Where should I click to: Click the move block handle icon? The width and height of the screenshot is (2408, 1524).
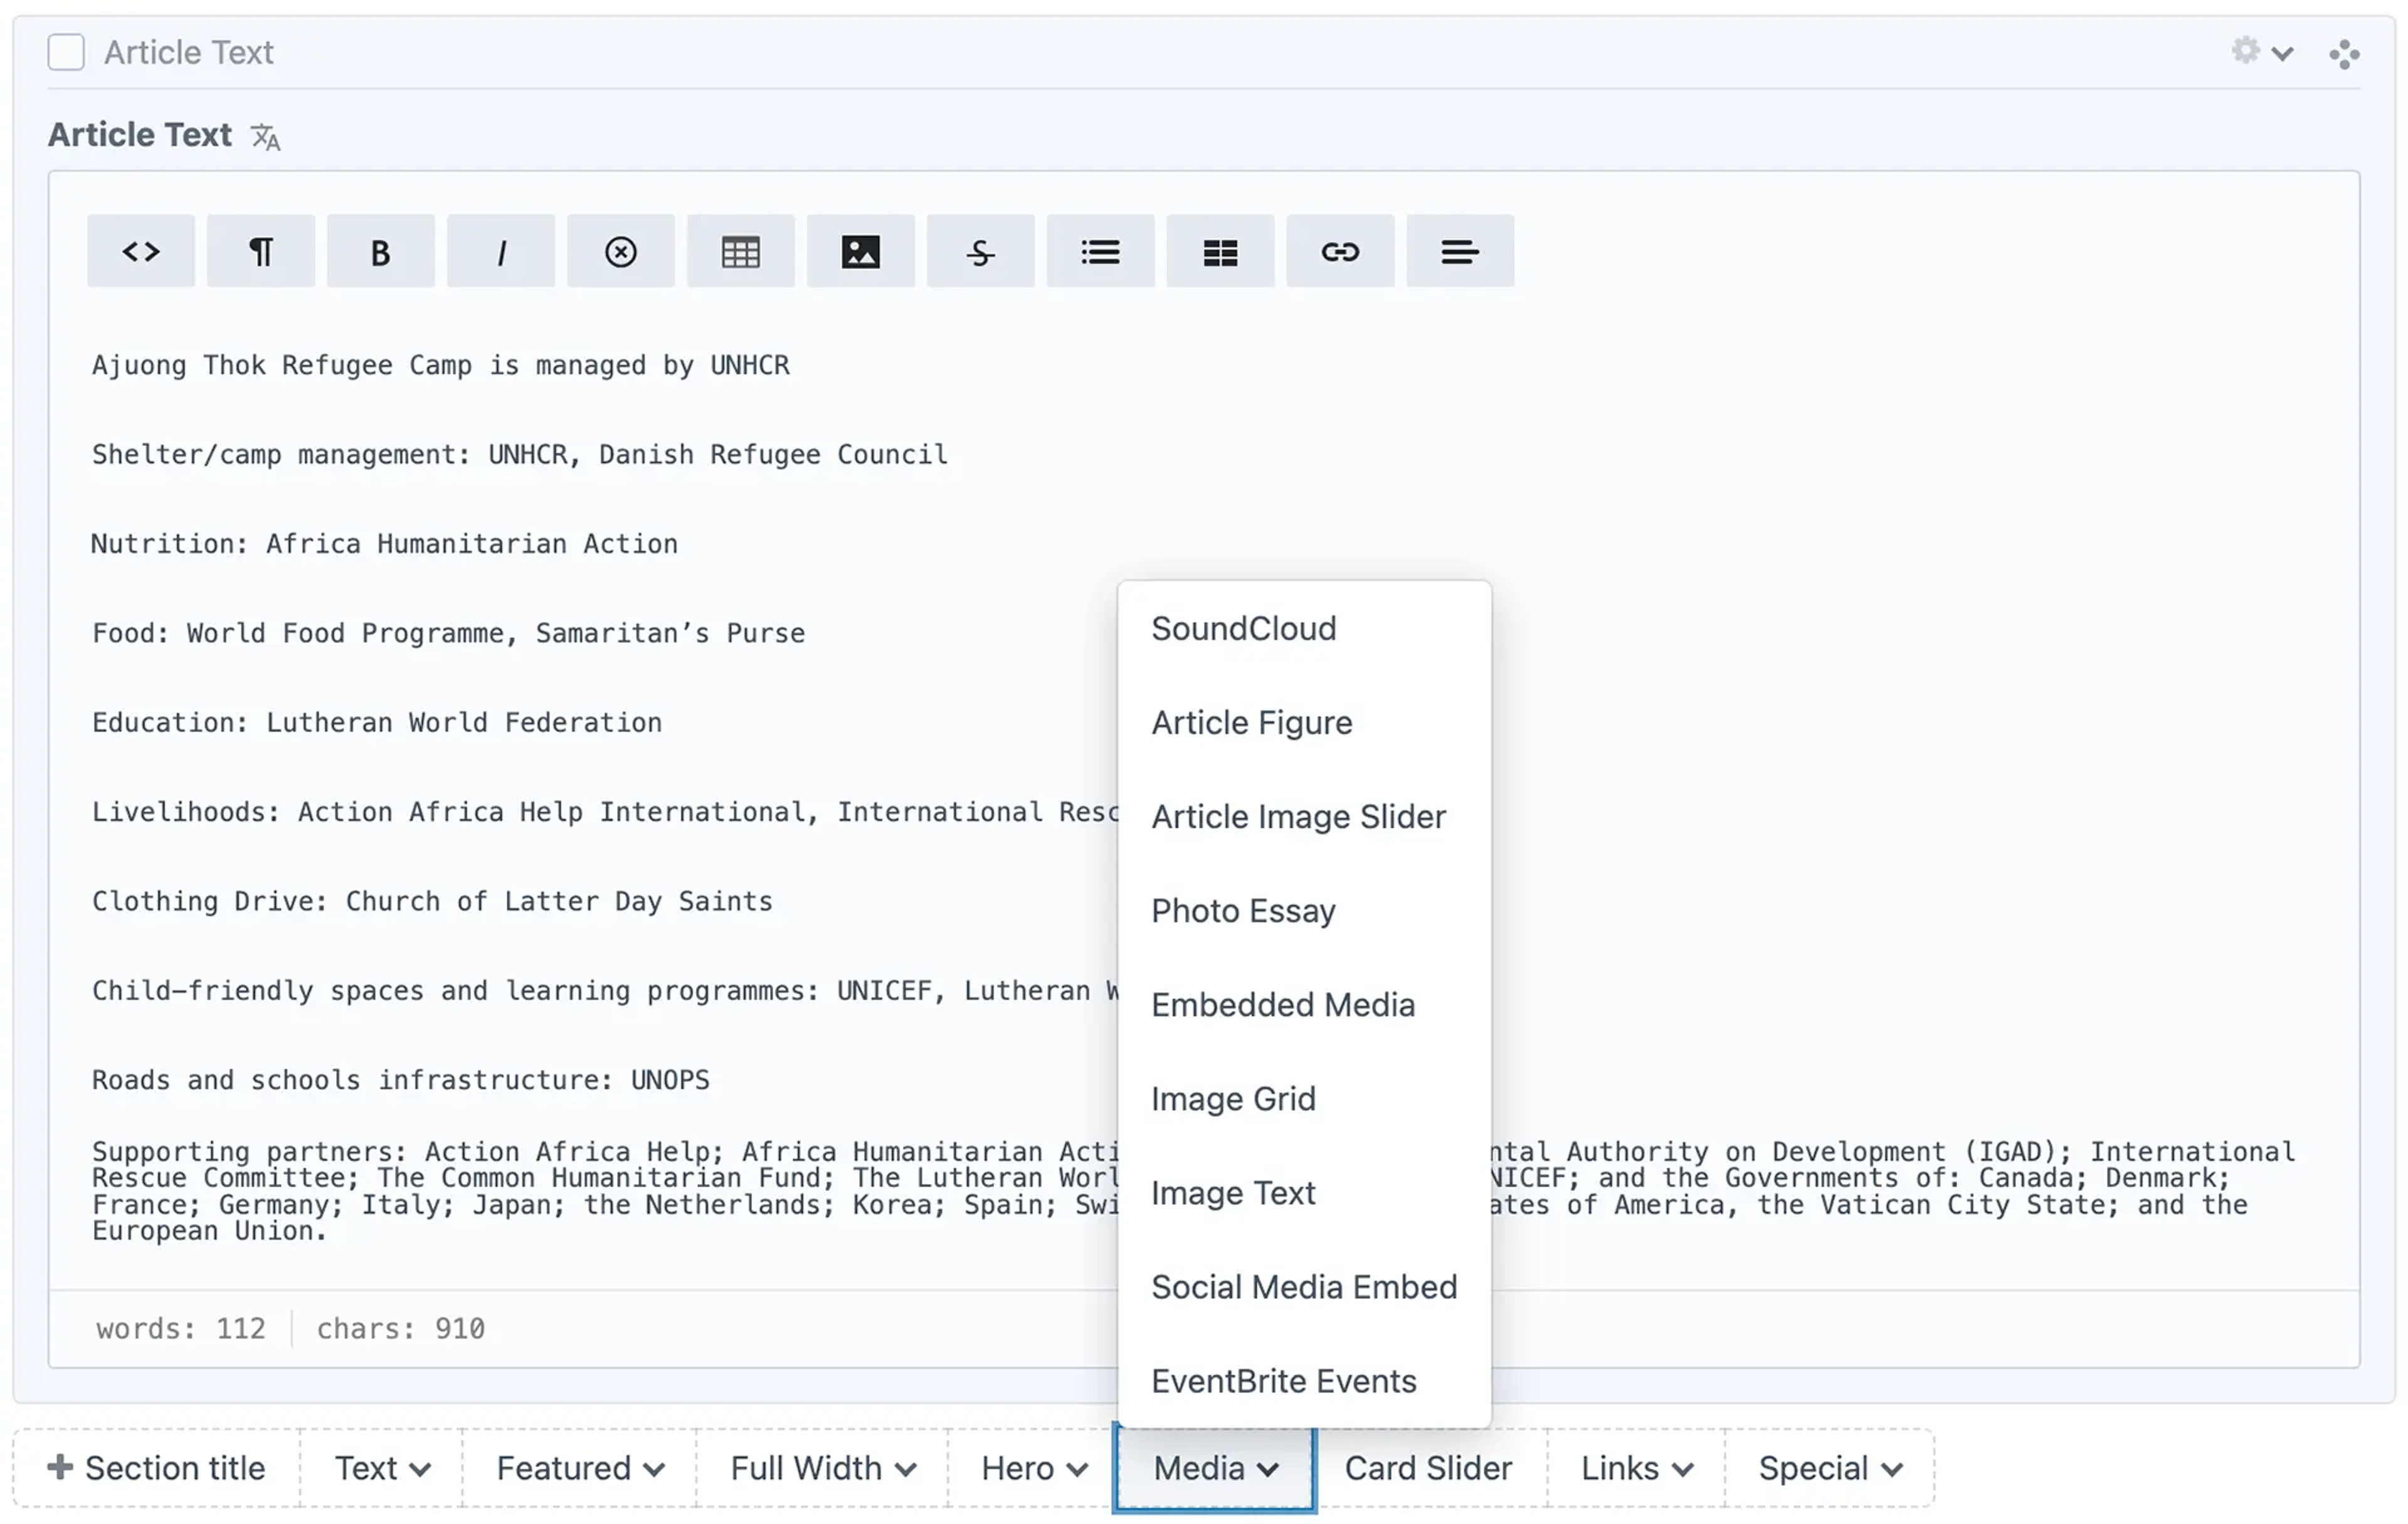pos(2345,54)
